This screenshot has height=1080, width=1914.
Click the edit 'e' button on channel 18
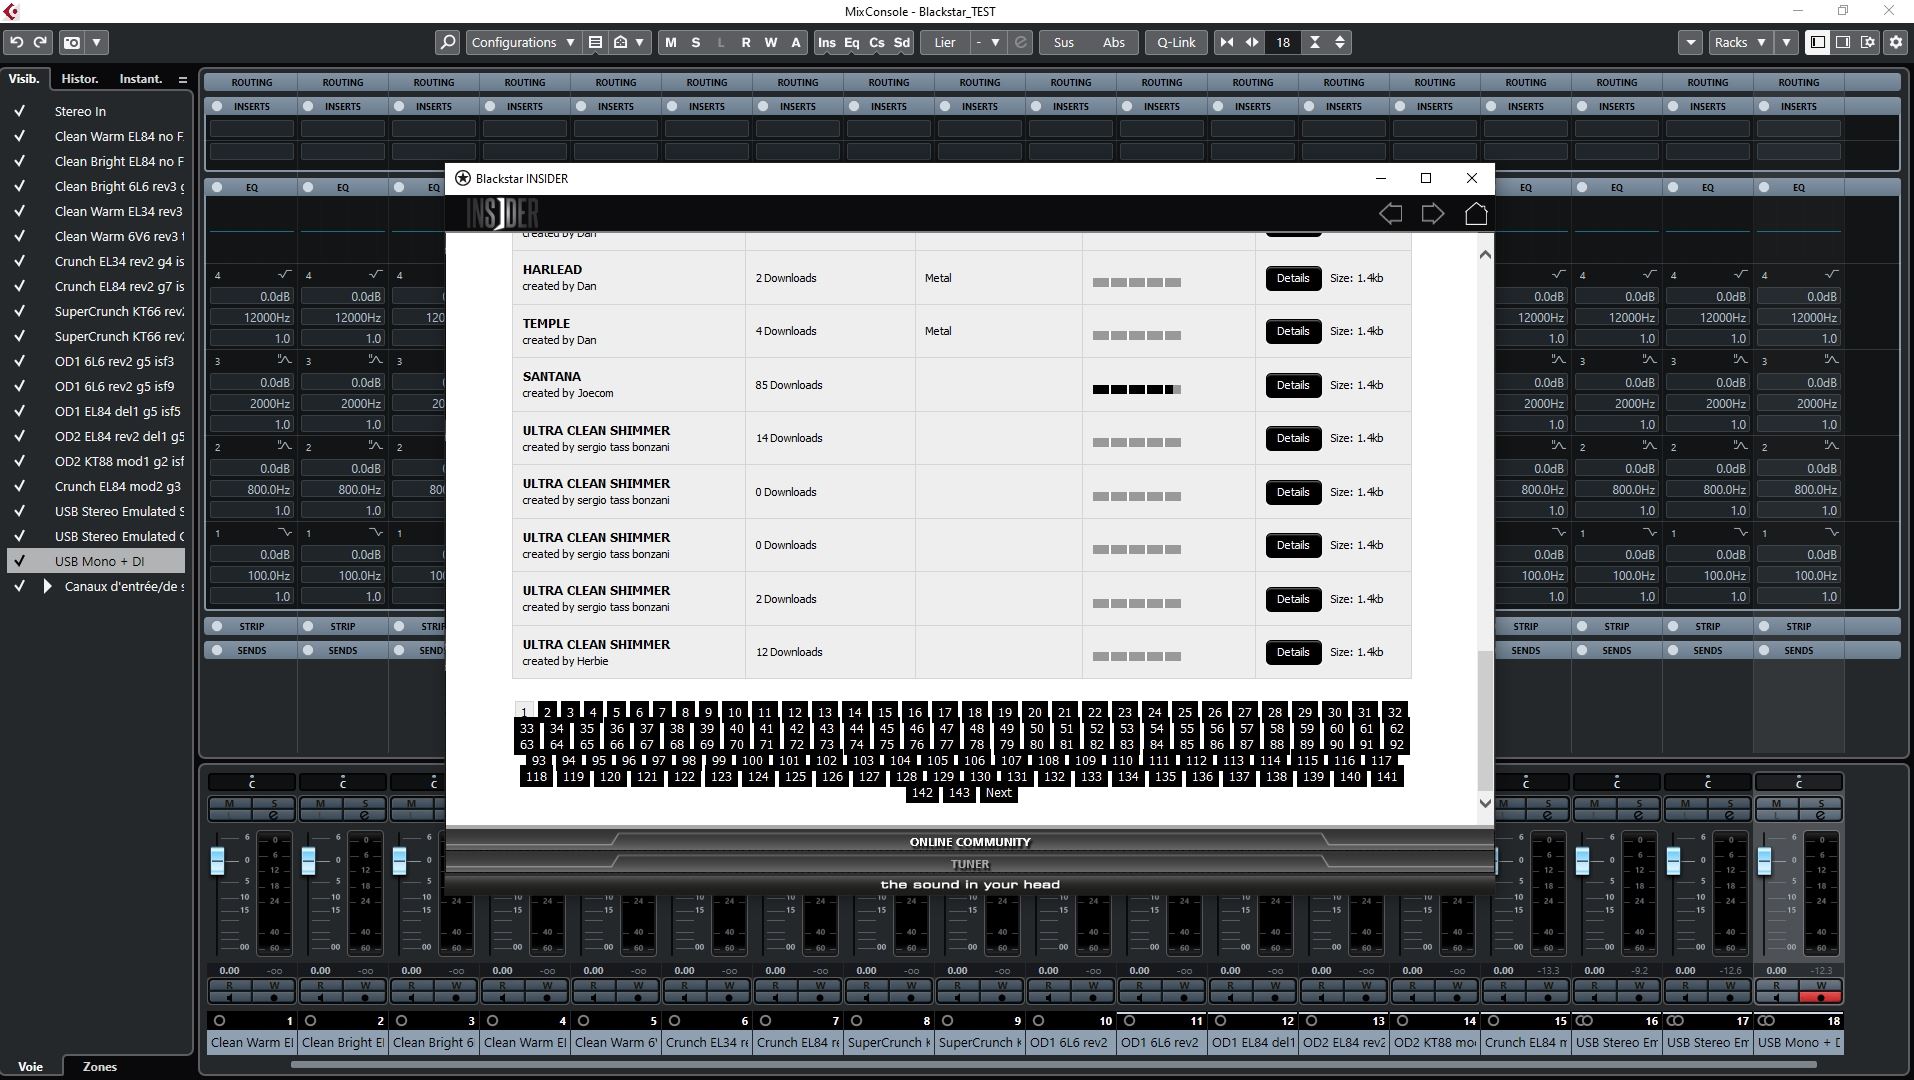pos(1820,815)
